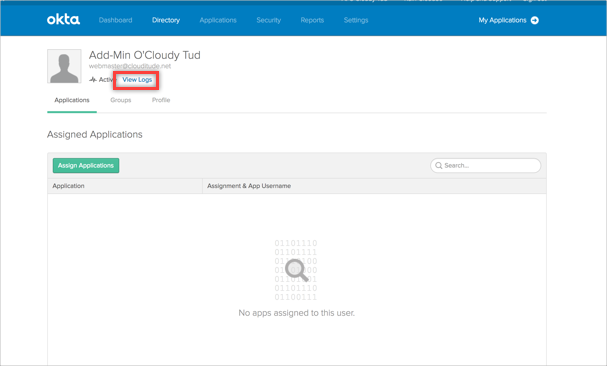Open the Applications menu in navbar
The height and width of the screenshot is (366, 607).
pos(218,20)
